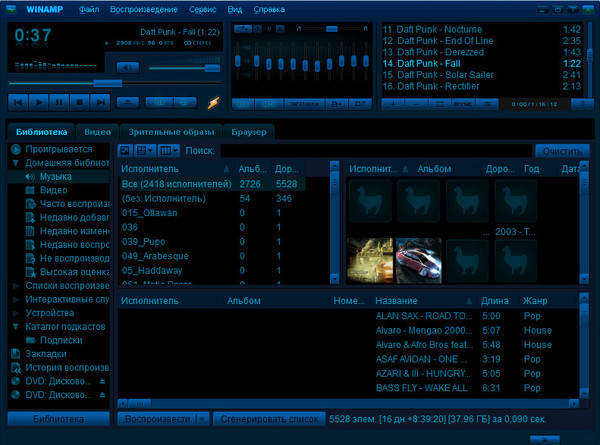
Task: Toggle repeat mode
Action: click(x=185, y=103)
